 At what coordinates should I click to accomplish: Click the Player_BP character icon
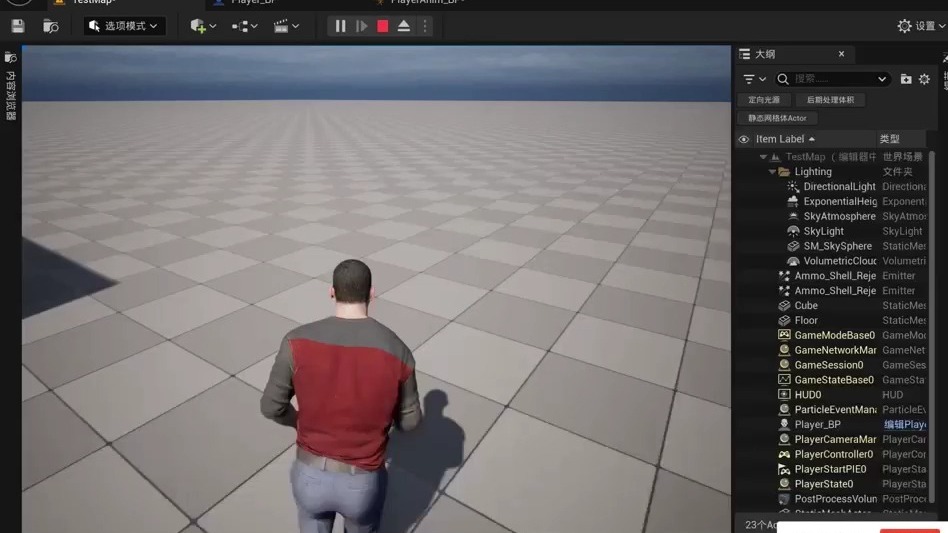coord(784,424)
